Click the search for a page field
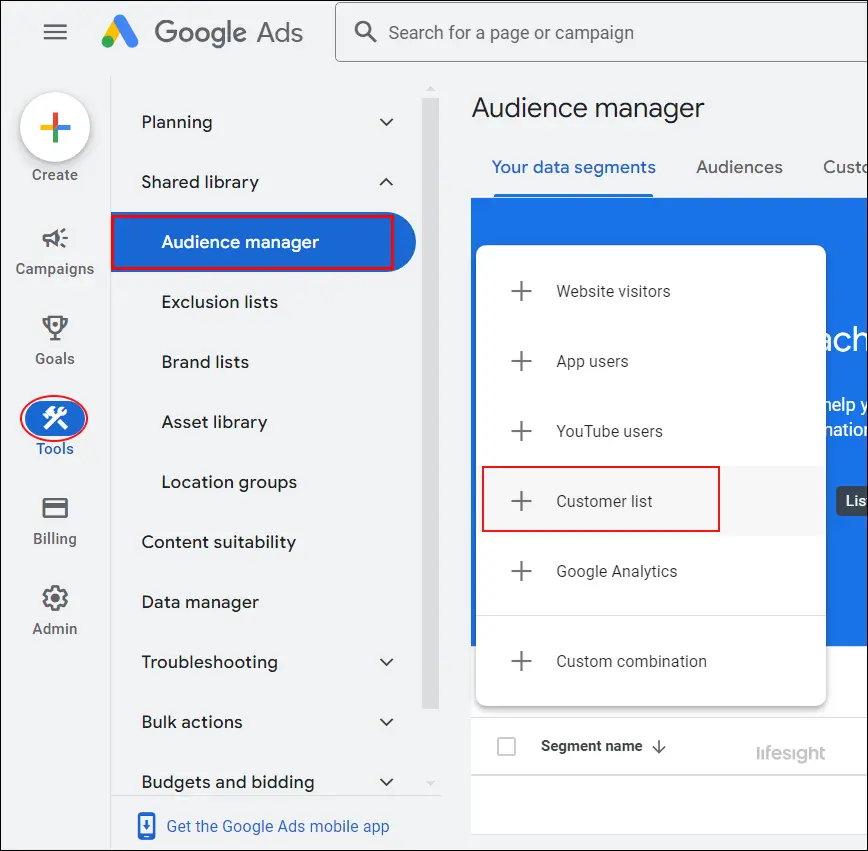 [601, 32]
